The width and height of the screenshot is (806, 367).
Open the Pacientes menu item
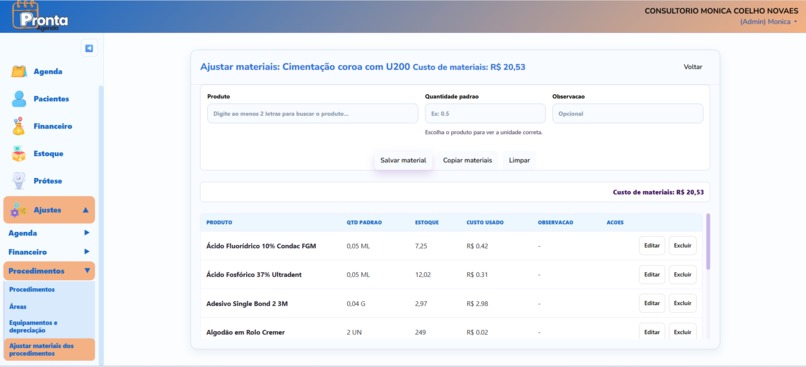51,99
